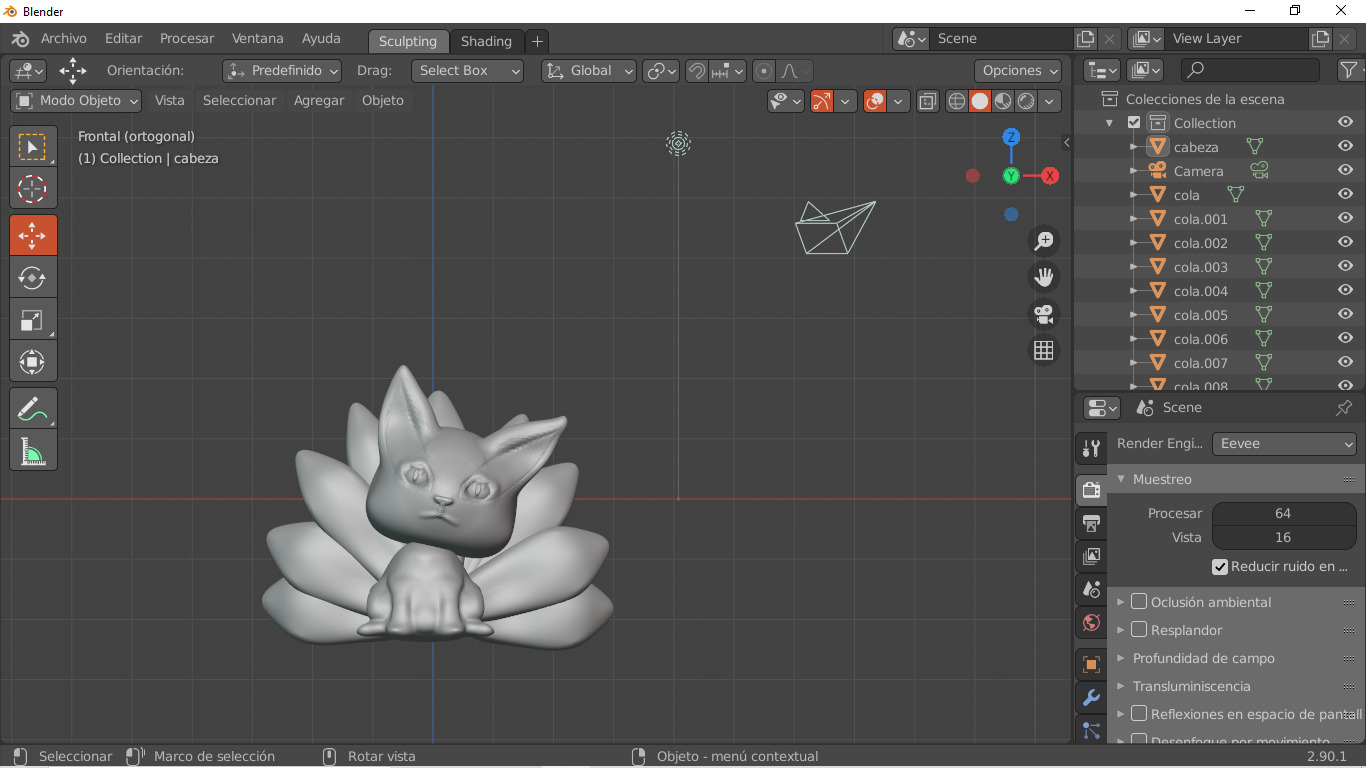
Task: Open Global transform orientation dropdown
Action: pyautogui.click(x=589, y=71)
